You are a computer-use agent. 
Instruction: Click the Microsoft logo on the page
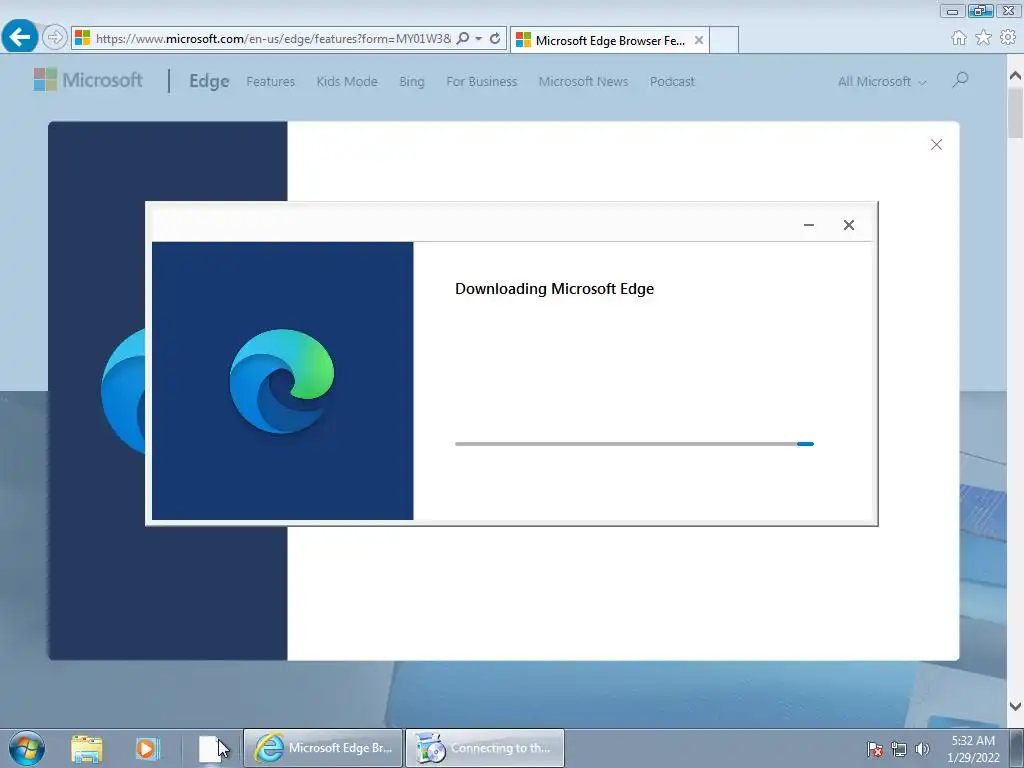[88, 80]
